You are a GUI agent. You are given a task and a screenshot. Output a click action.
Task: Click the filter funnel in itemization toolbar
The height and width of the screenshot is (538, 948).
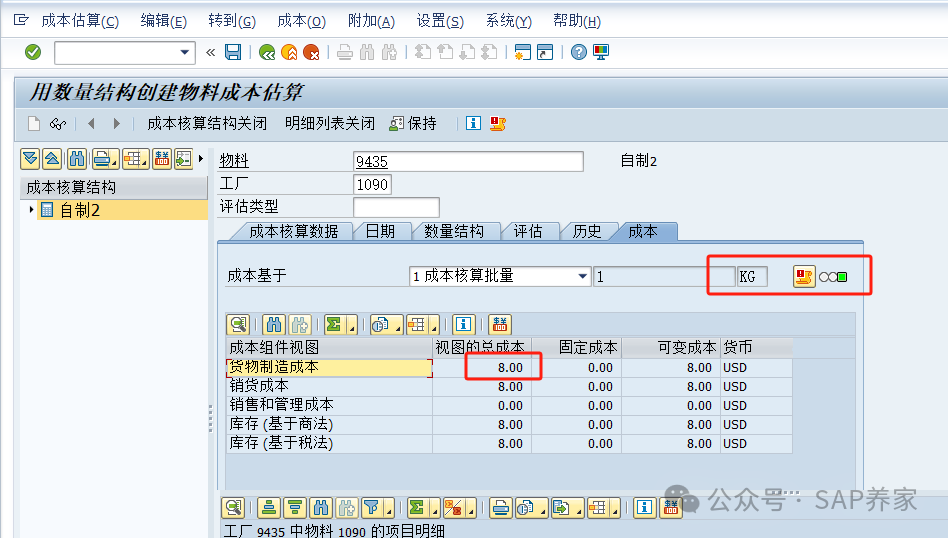tap(371, 508)
